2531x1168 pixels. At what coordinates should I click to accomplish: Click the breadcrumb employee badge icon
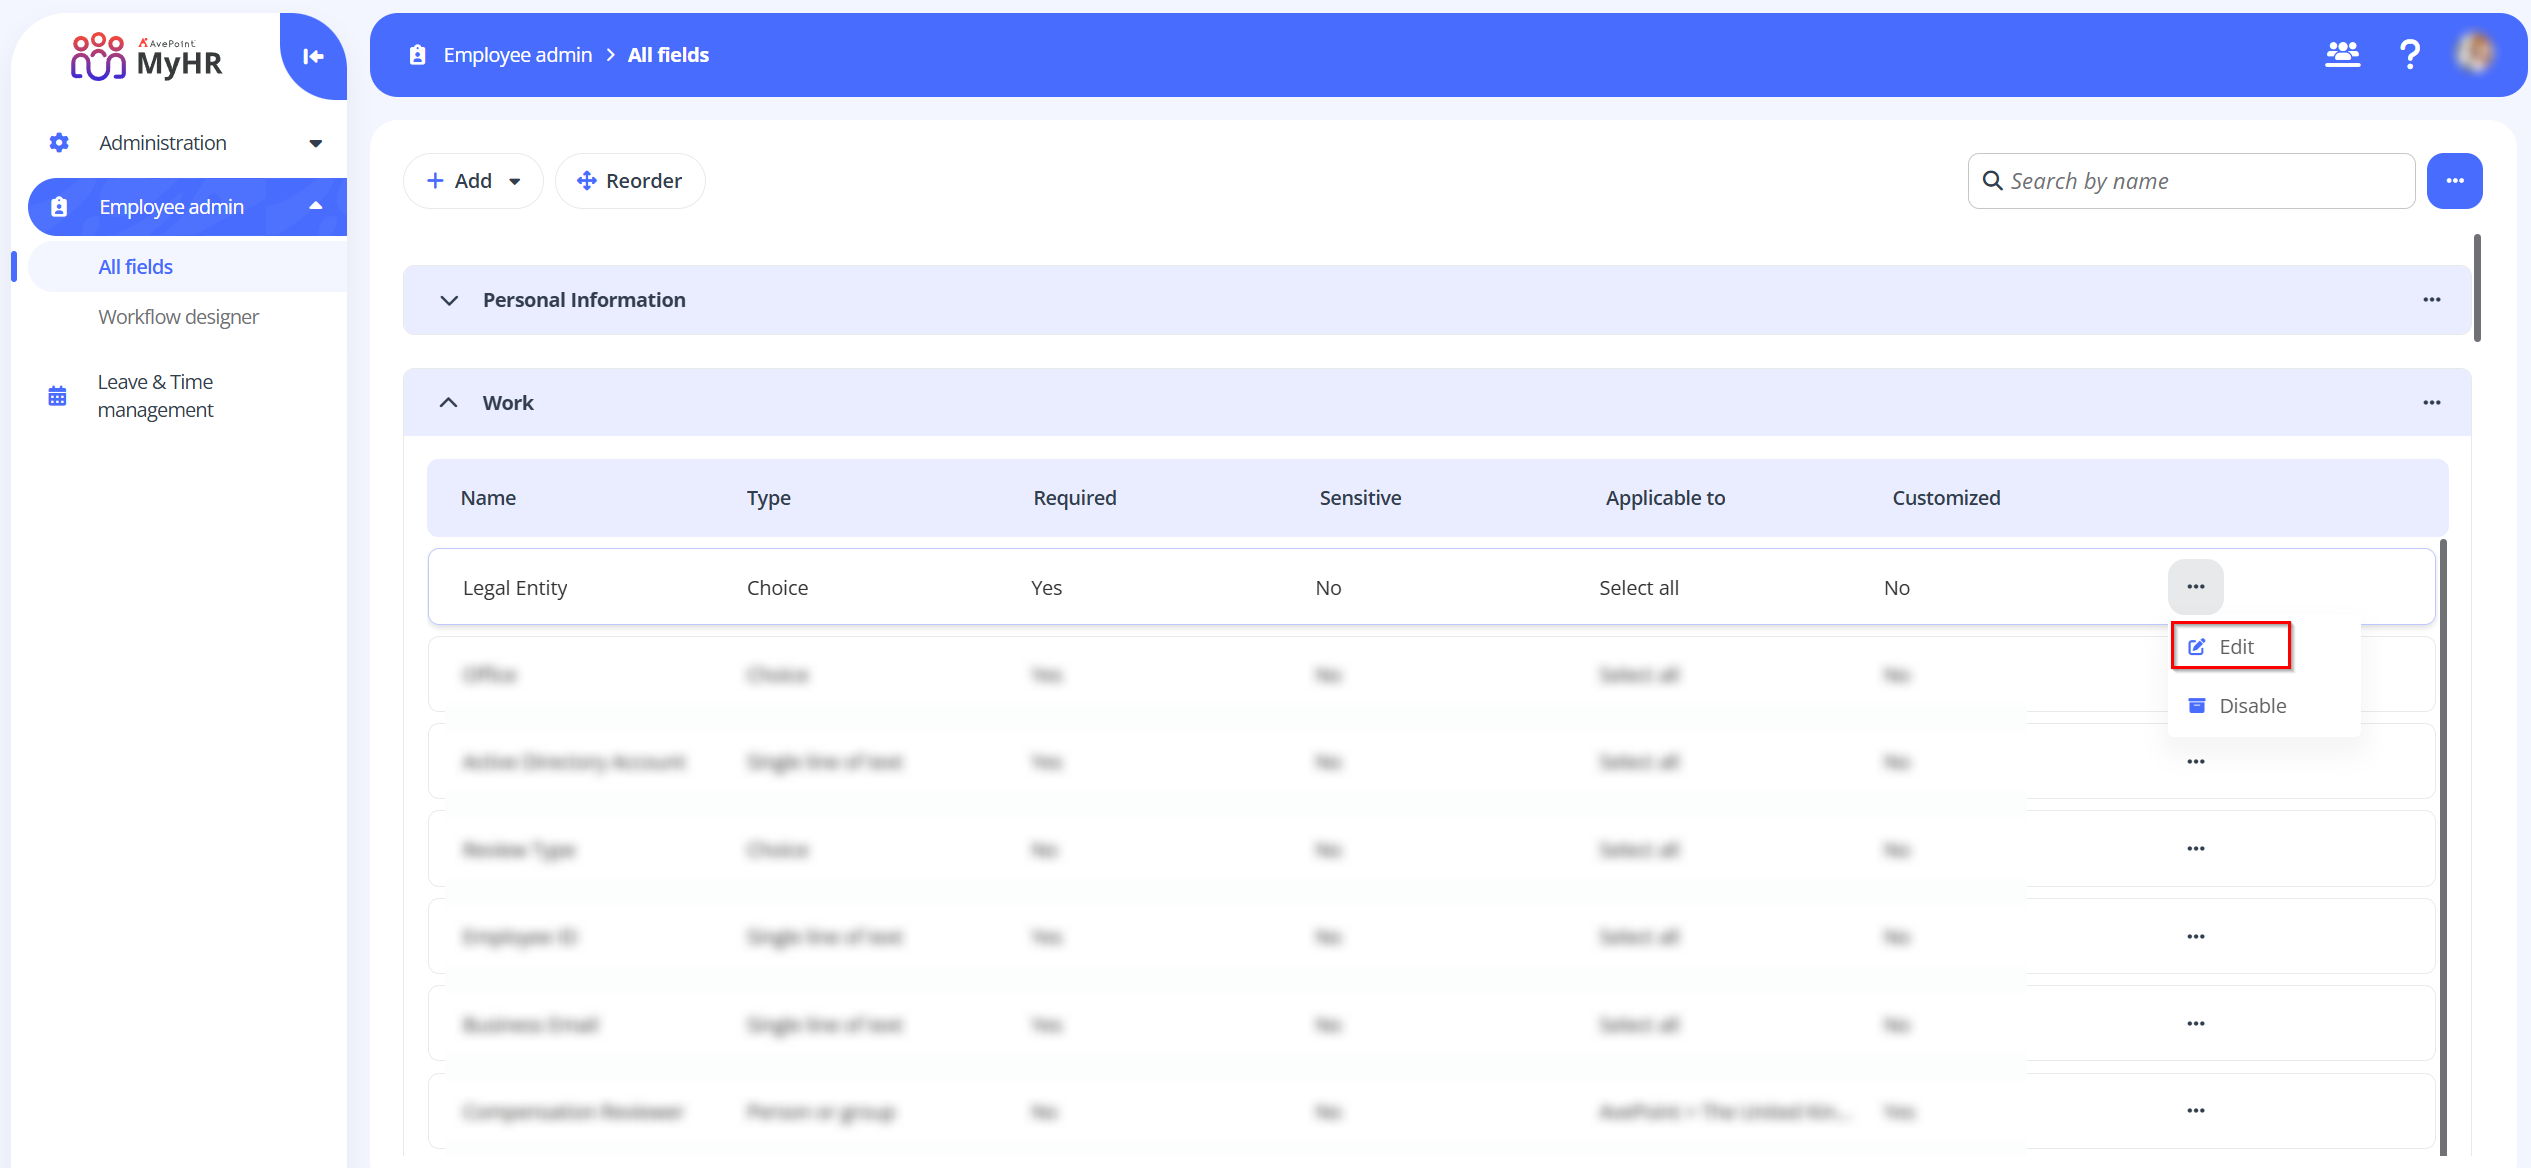pos(418,55)
